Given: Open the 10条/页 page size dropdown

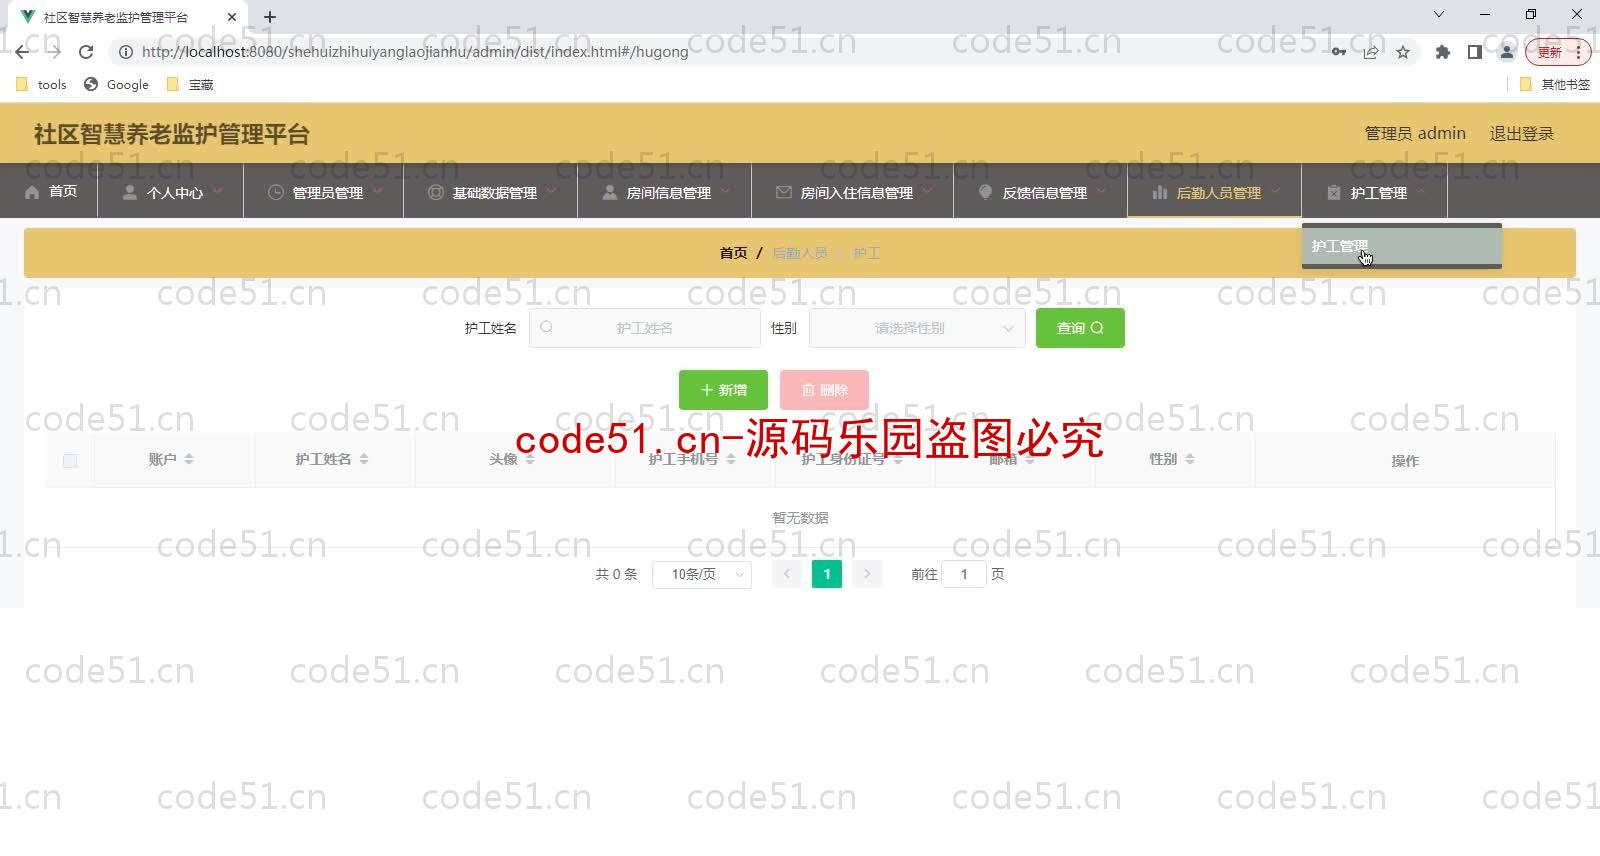Looking at the screenshot, I should (x=702, y=574).
